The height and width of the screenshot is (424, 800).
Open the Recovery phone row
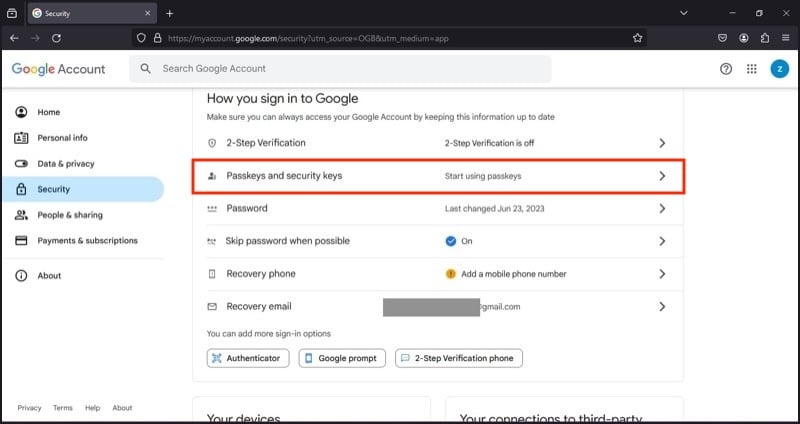(438, 273)
